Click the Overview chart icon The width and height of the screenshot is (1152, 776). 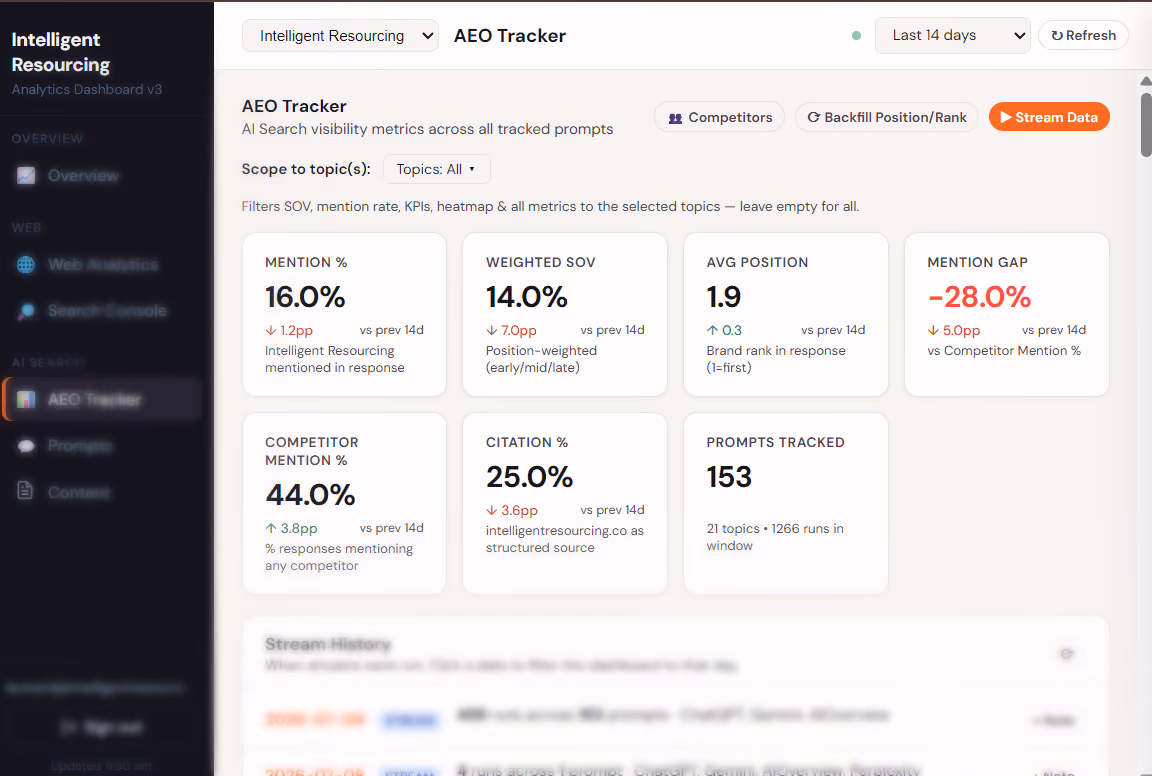tap(26, 176)
